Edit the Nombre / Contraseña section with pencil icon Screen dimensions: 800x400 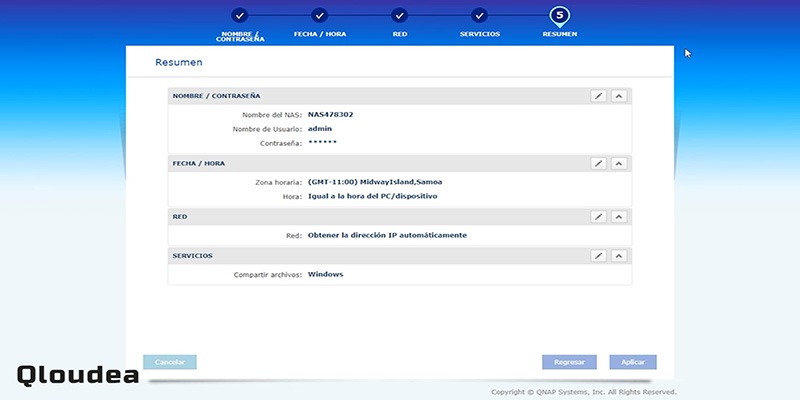coord(598,96)
